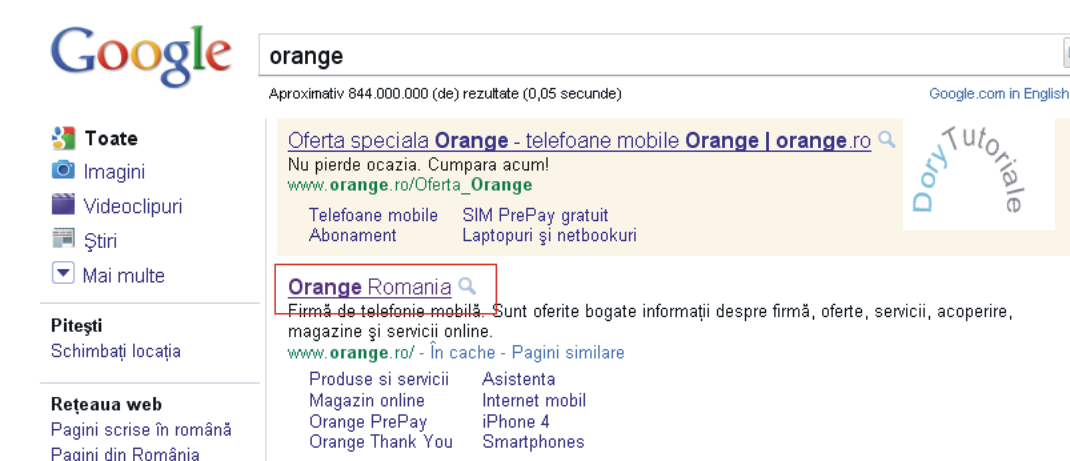Open the iPhone 4 sitelink
The width and height of the screenshot is (1070, 461).
(x=516, y=421)
